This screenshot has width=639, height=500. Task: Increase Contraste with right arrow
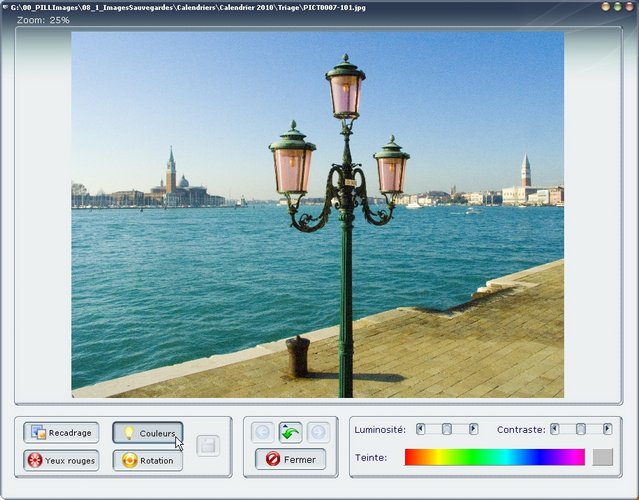(x=607, y=429)
